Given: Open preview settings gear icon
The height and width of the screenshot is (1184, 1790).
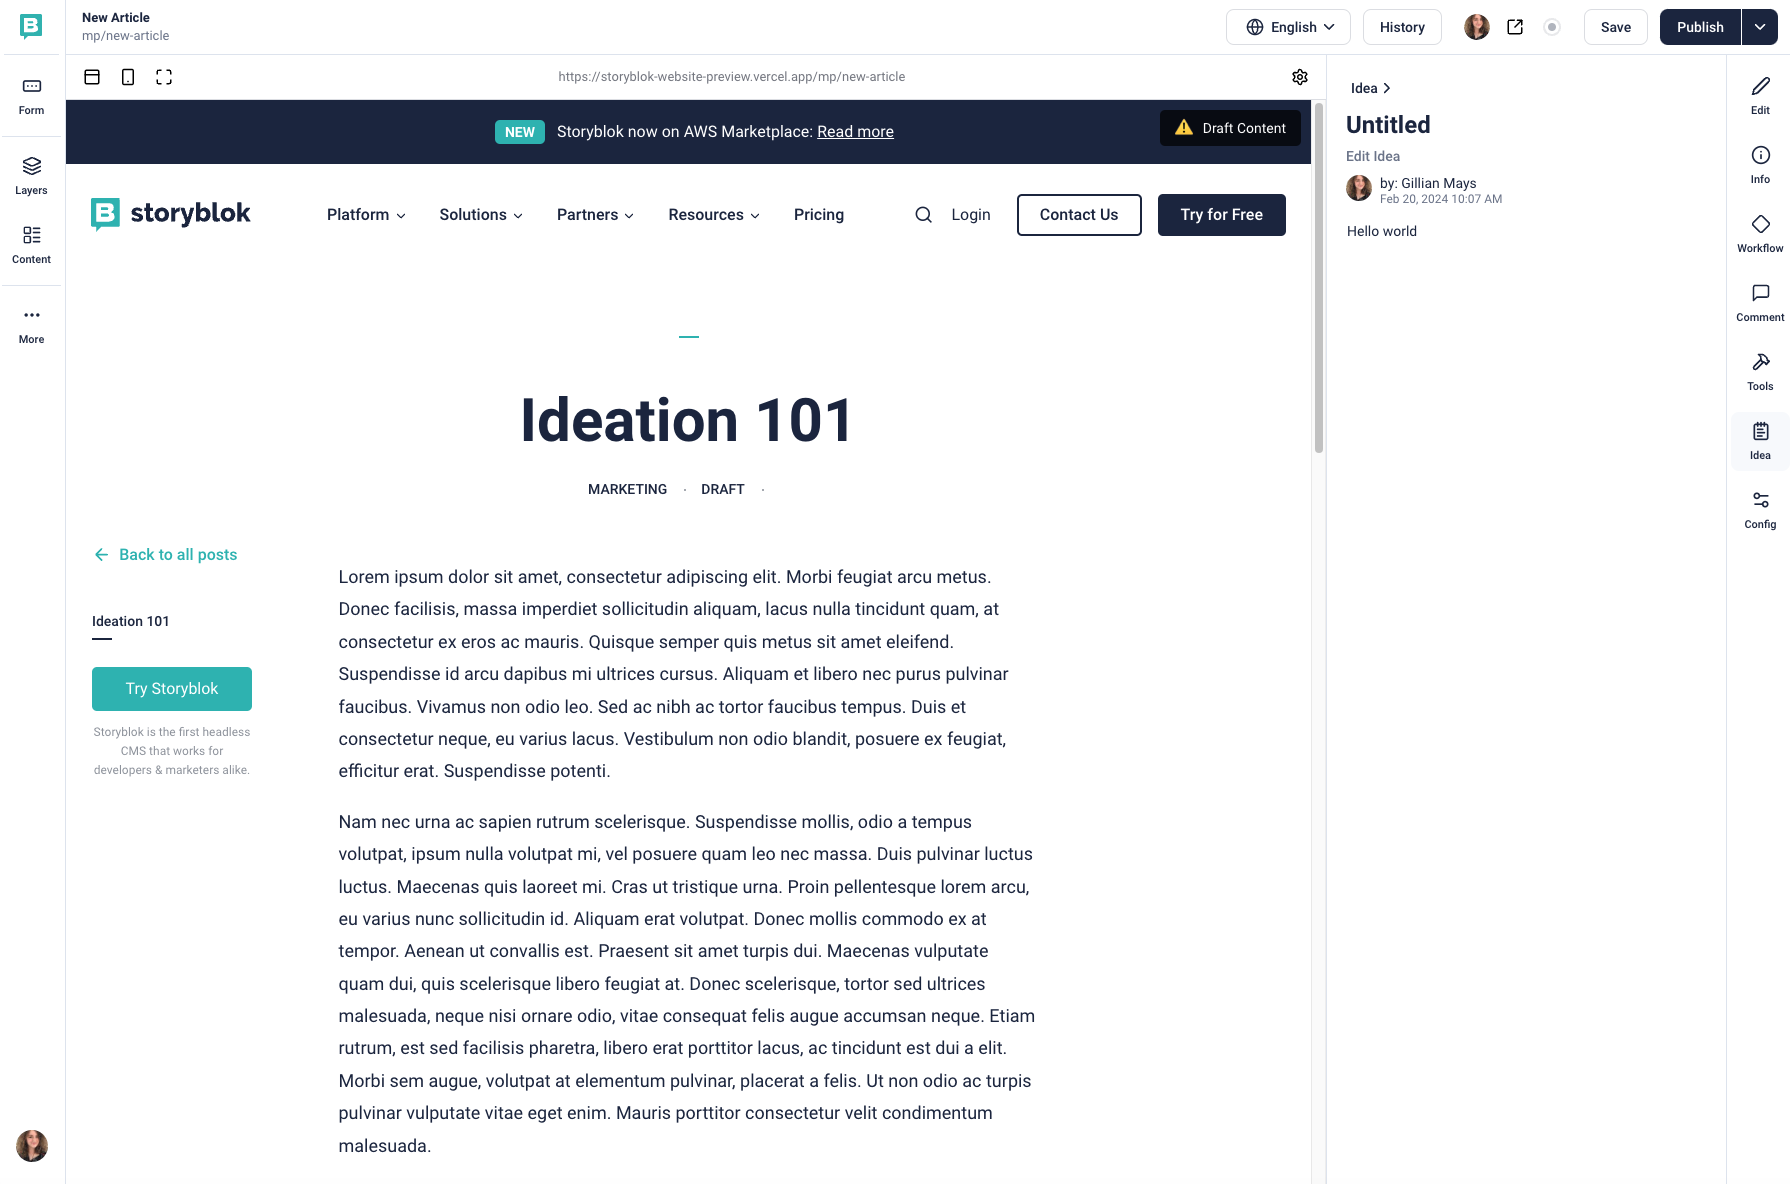Looking at the screenshot, I should (x=1300, y=77).
